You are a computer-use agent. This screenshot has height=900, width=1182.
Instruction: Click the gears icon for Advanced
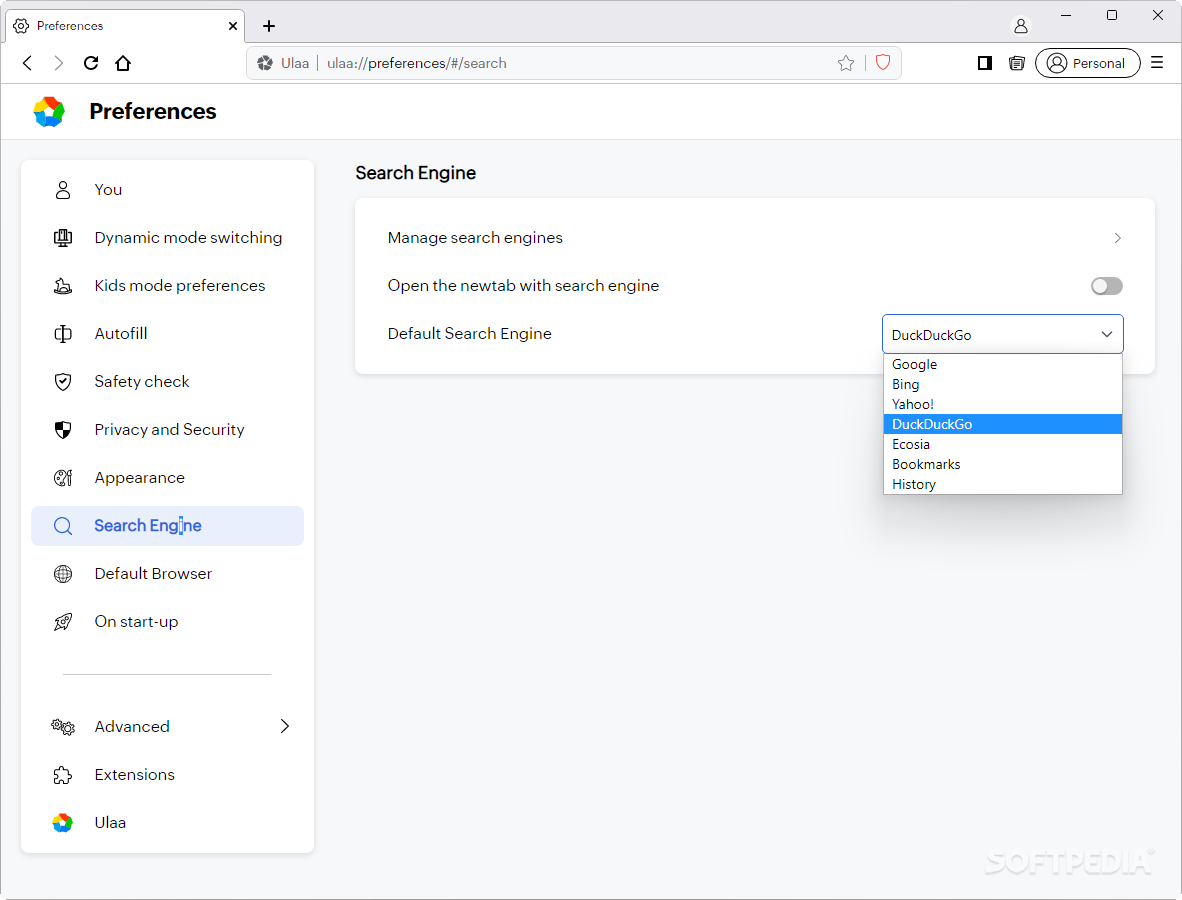point(63,727)
